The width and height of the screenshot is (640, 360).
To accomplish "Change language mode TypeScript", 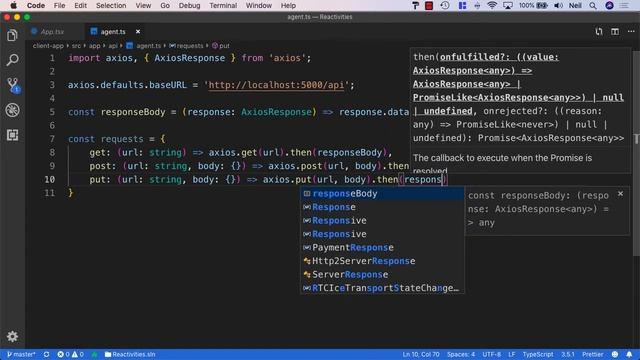I will click(538, 354).
